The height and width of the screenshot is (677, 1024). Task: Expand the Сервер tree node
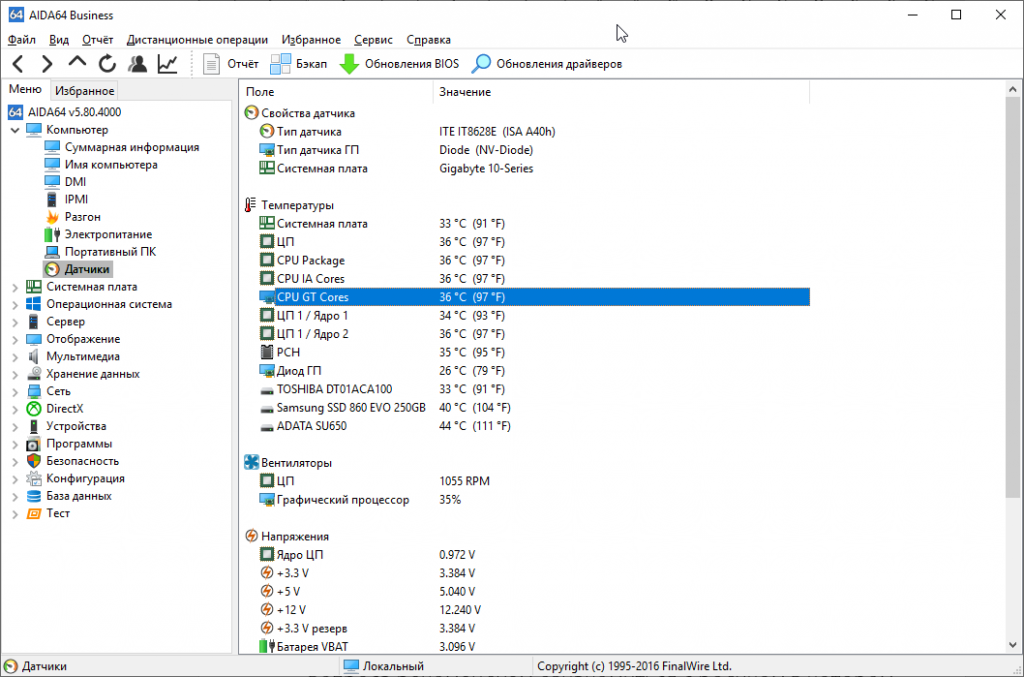[x=15, y=322]
